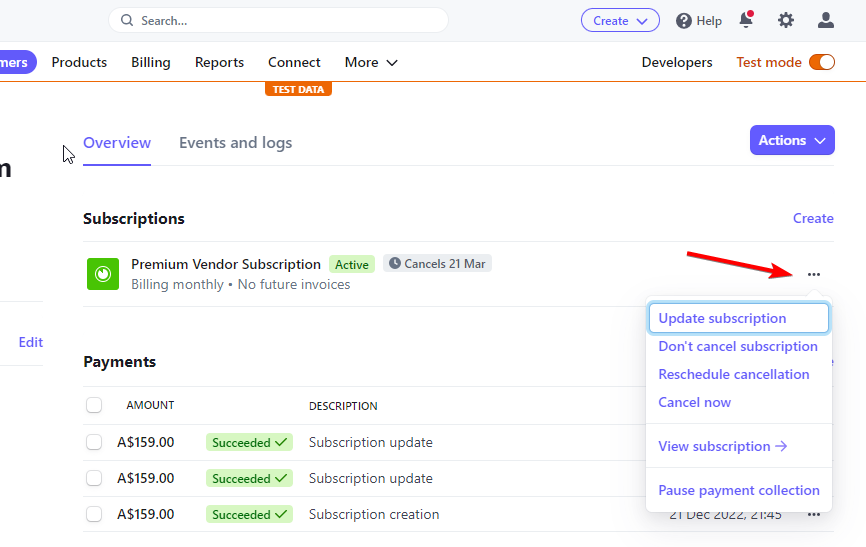Switch to the Overview tab
Viewport: 866px width, 547px height.
(x=117, y=143)
